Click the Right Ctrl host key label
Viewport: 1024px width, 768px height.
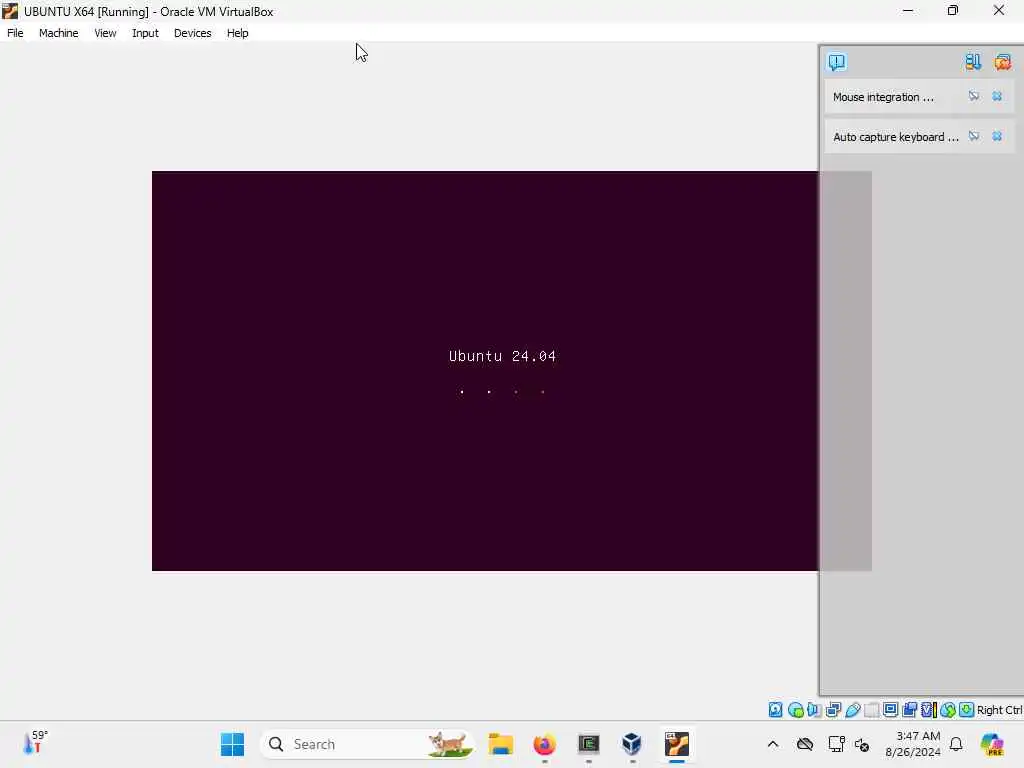coord(999,710)
